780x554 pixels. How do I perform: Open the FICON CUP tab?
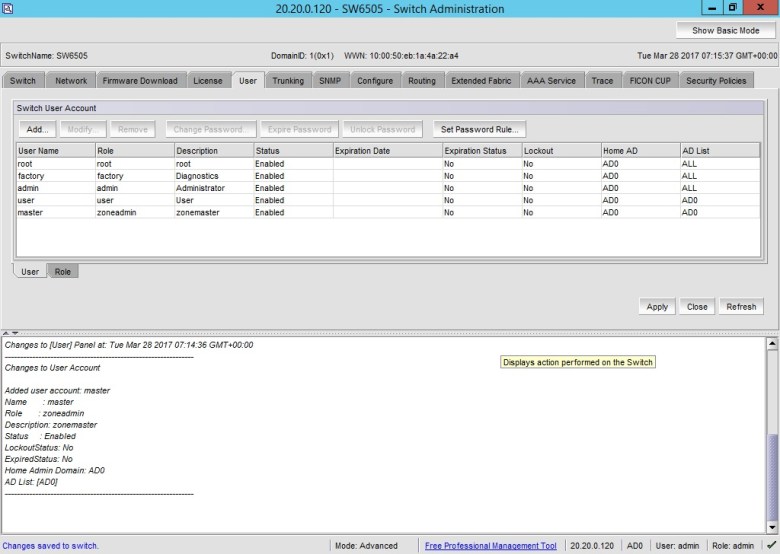click(650, 81)
